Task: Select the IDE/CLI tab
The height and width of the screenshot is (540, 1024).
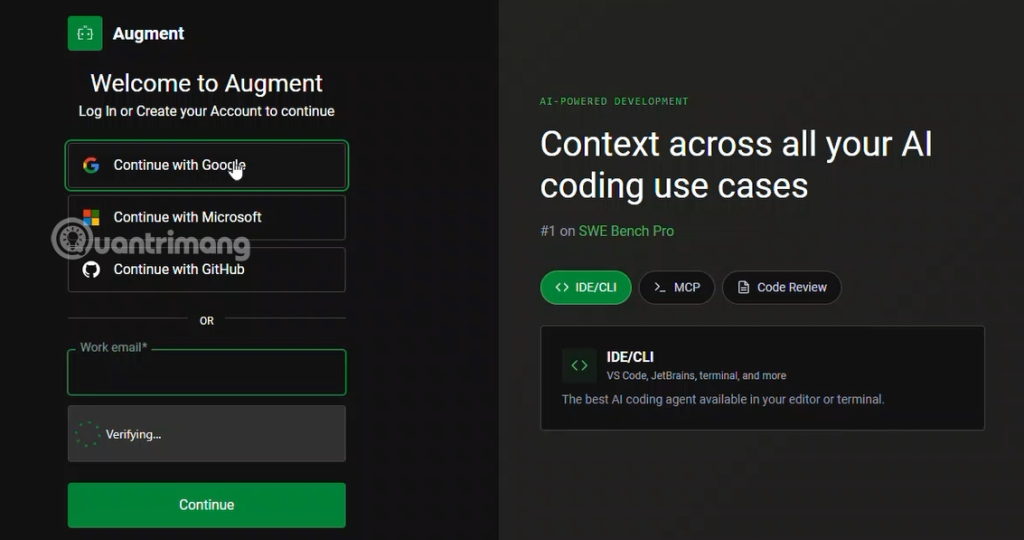Action: point(586,287)
